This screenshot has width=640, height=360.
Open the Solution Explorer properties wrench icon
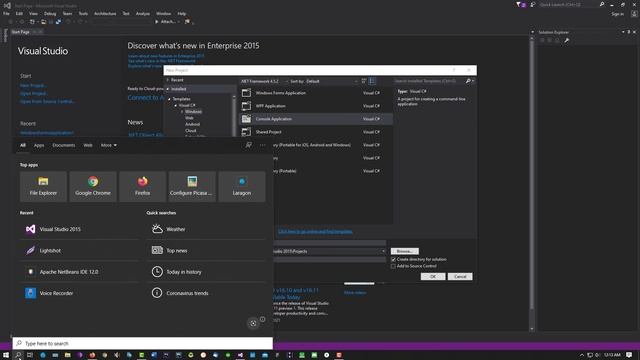click(x=567, y=40)
